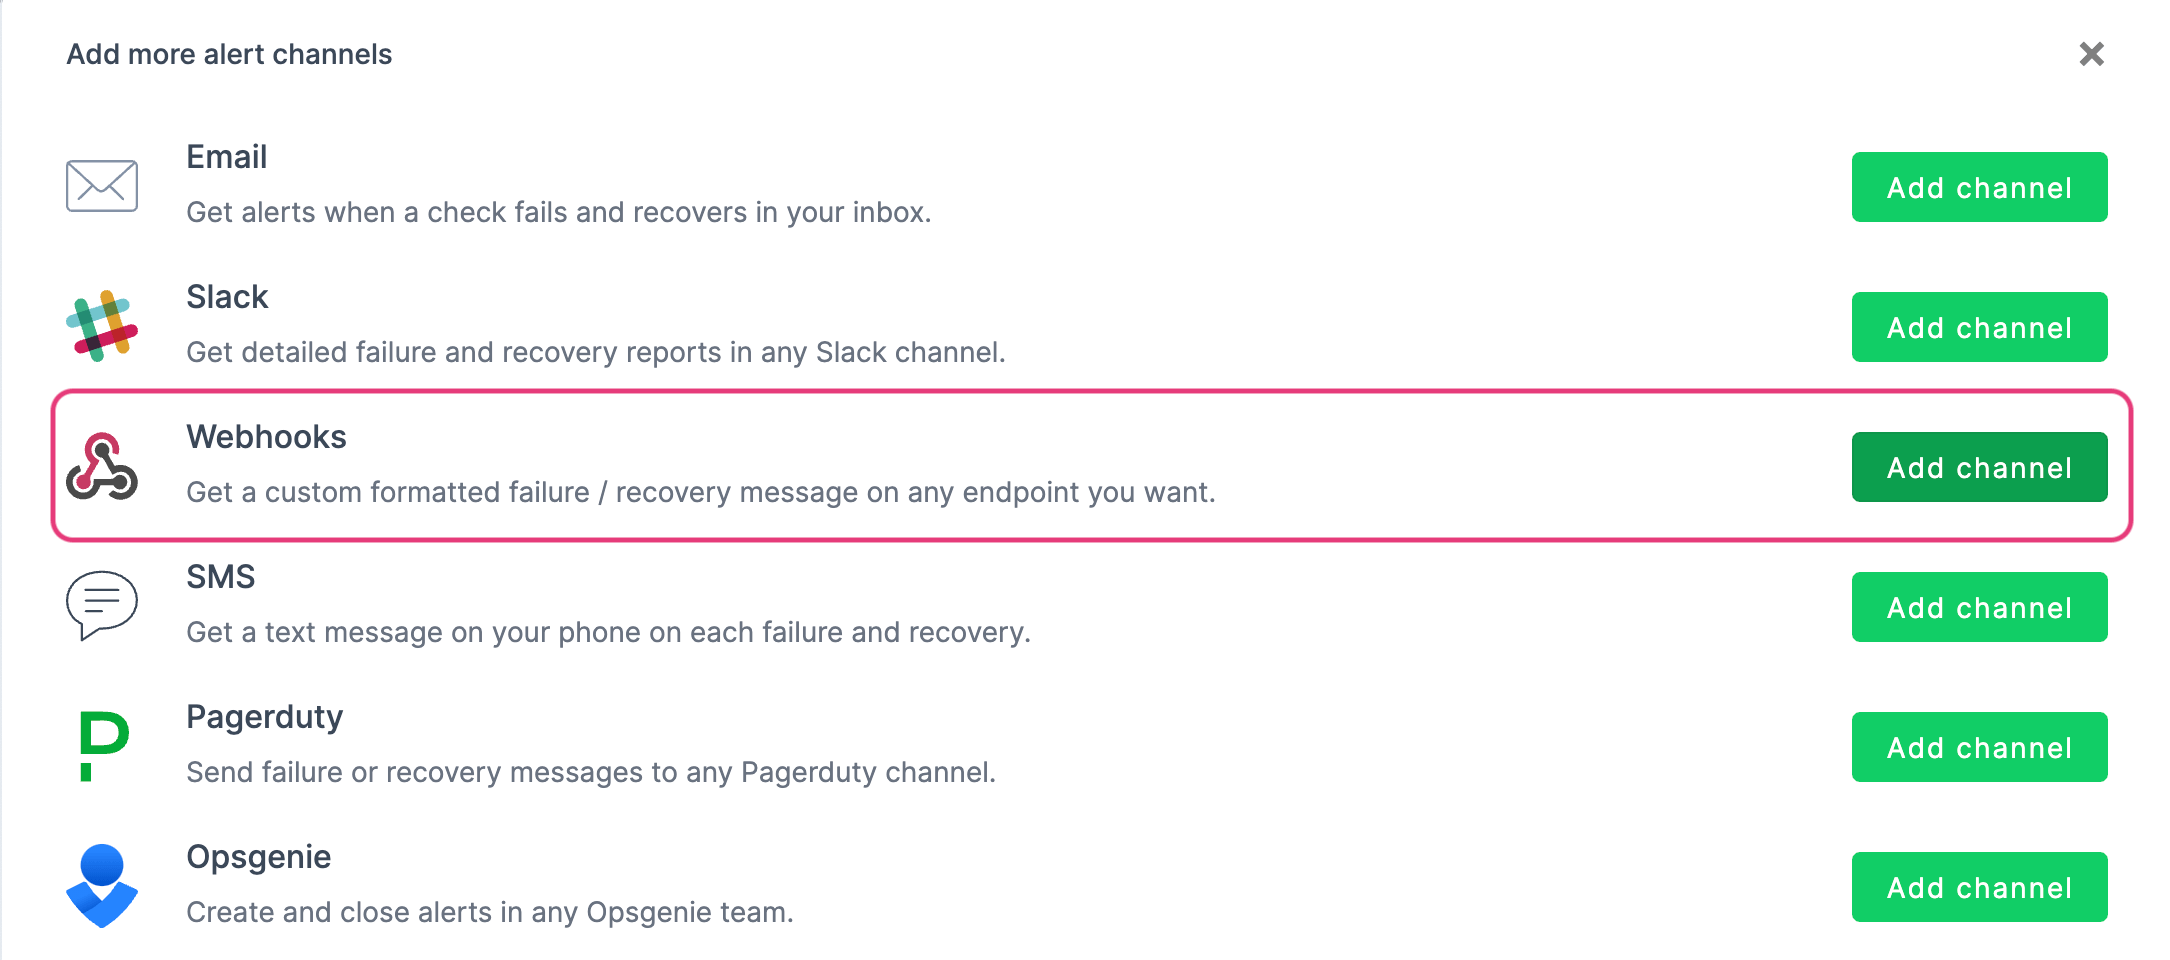The width and height of the screenshot is (2170, 960).
Task: Click the Email channel title
Action: [226, 156]
